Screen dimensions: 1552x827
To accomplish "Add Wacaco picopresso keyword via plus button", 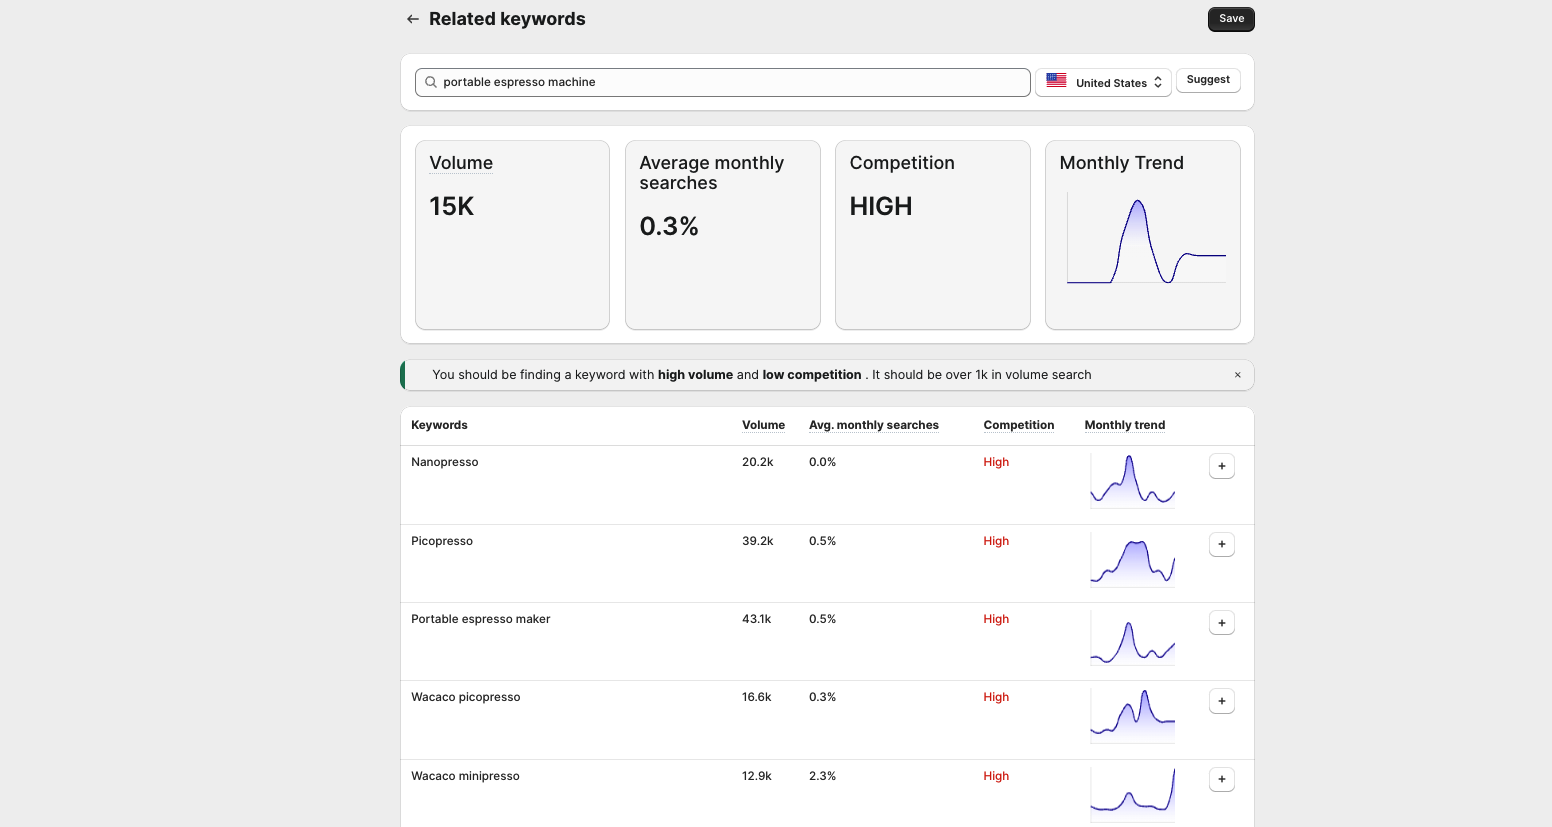I will tap(1221, 701).
